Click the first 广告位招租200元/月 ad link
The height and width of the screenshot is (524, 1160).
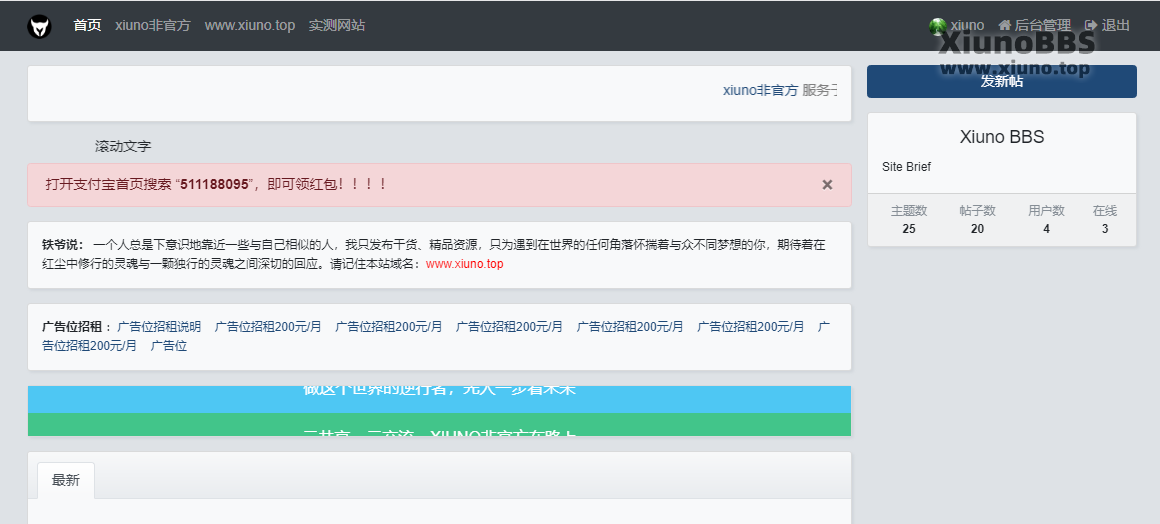(268, 327)
